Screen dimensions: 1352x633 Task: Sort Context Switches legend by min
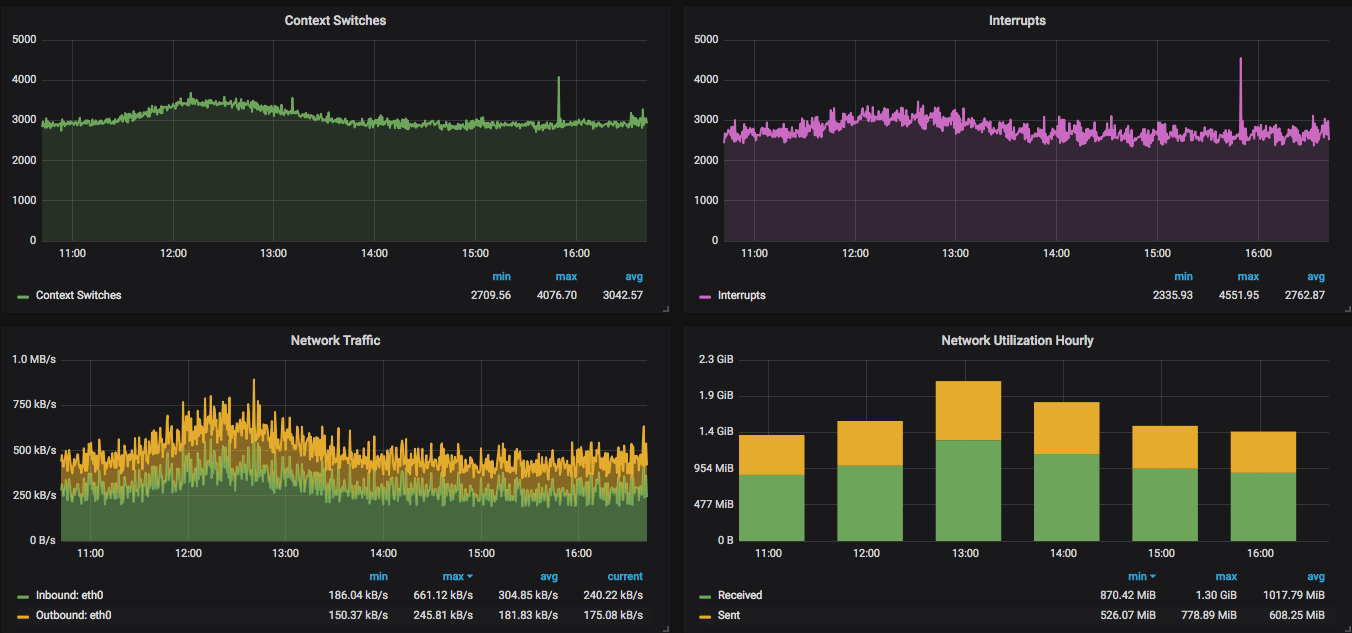tap(501, 276)
